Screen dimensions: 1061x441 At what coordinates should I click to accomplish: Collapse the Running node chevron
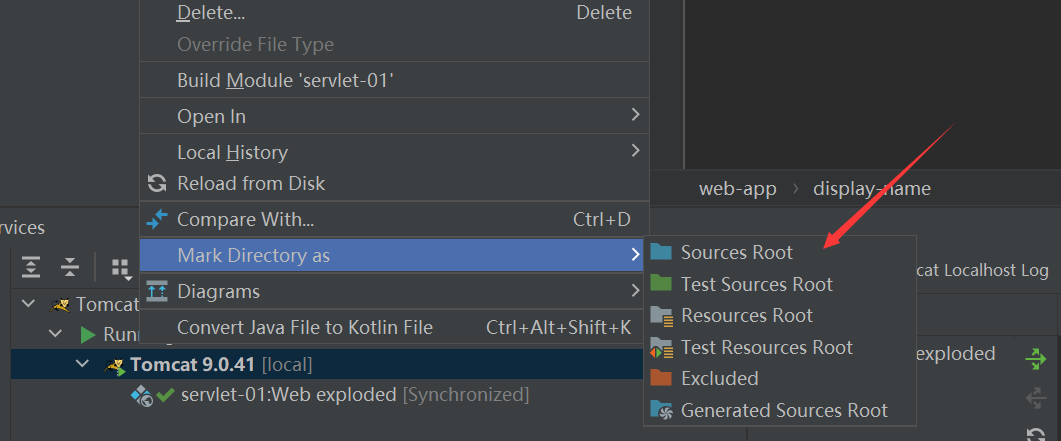tap(56, 333)
